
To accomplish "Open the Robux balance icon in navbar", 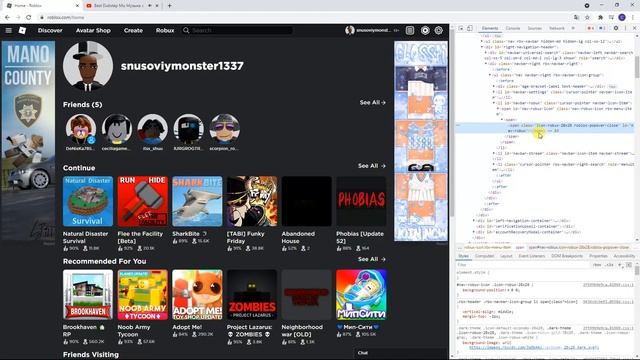I will [x=425, y=30].
